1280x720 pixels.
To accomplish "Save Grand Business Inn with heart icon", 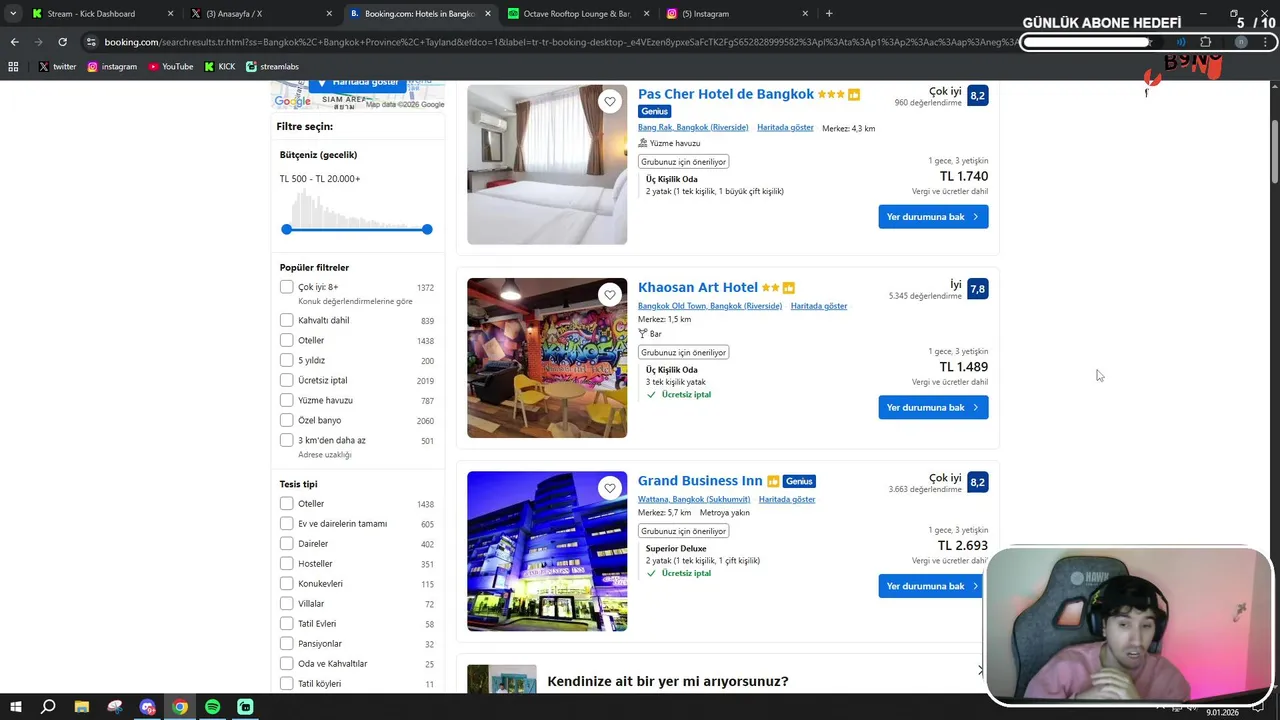I will [610, 488].
